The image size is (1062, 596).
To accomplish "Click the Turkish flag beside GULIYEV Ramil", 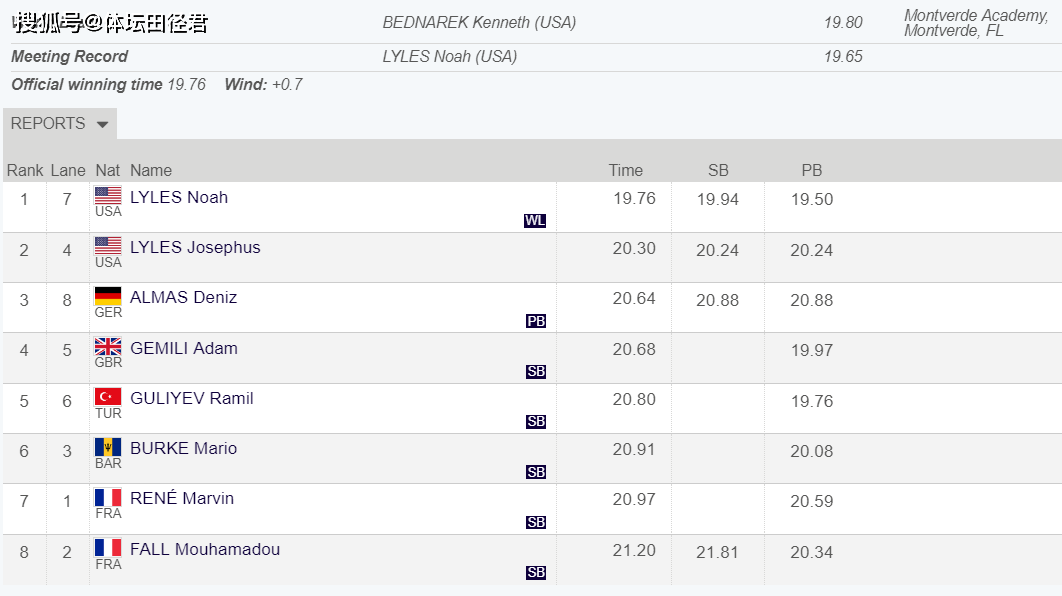I will (108, 397).
